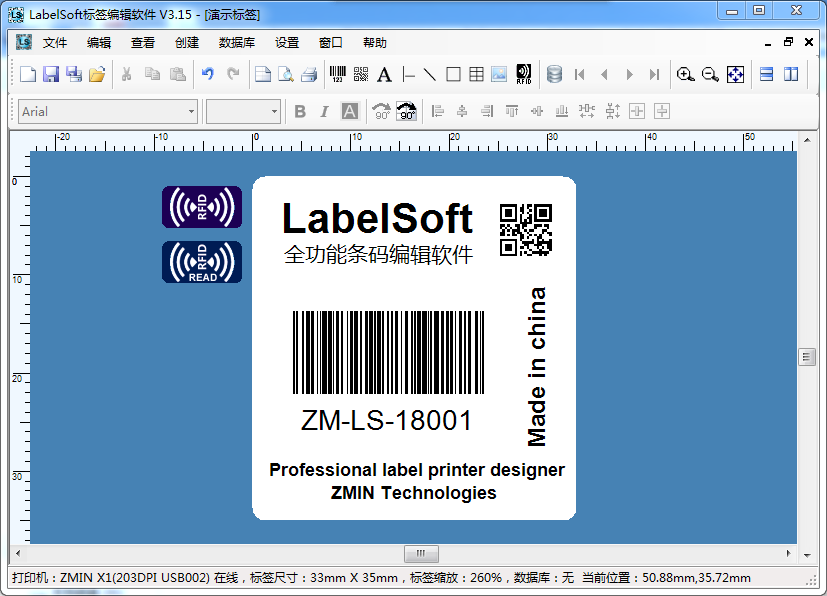Print the label with the printer icon
The height and width of the screenshot is (596, 827).
point(309,74)
